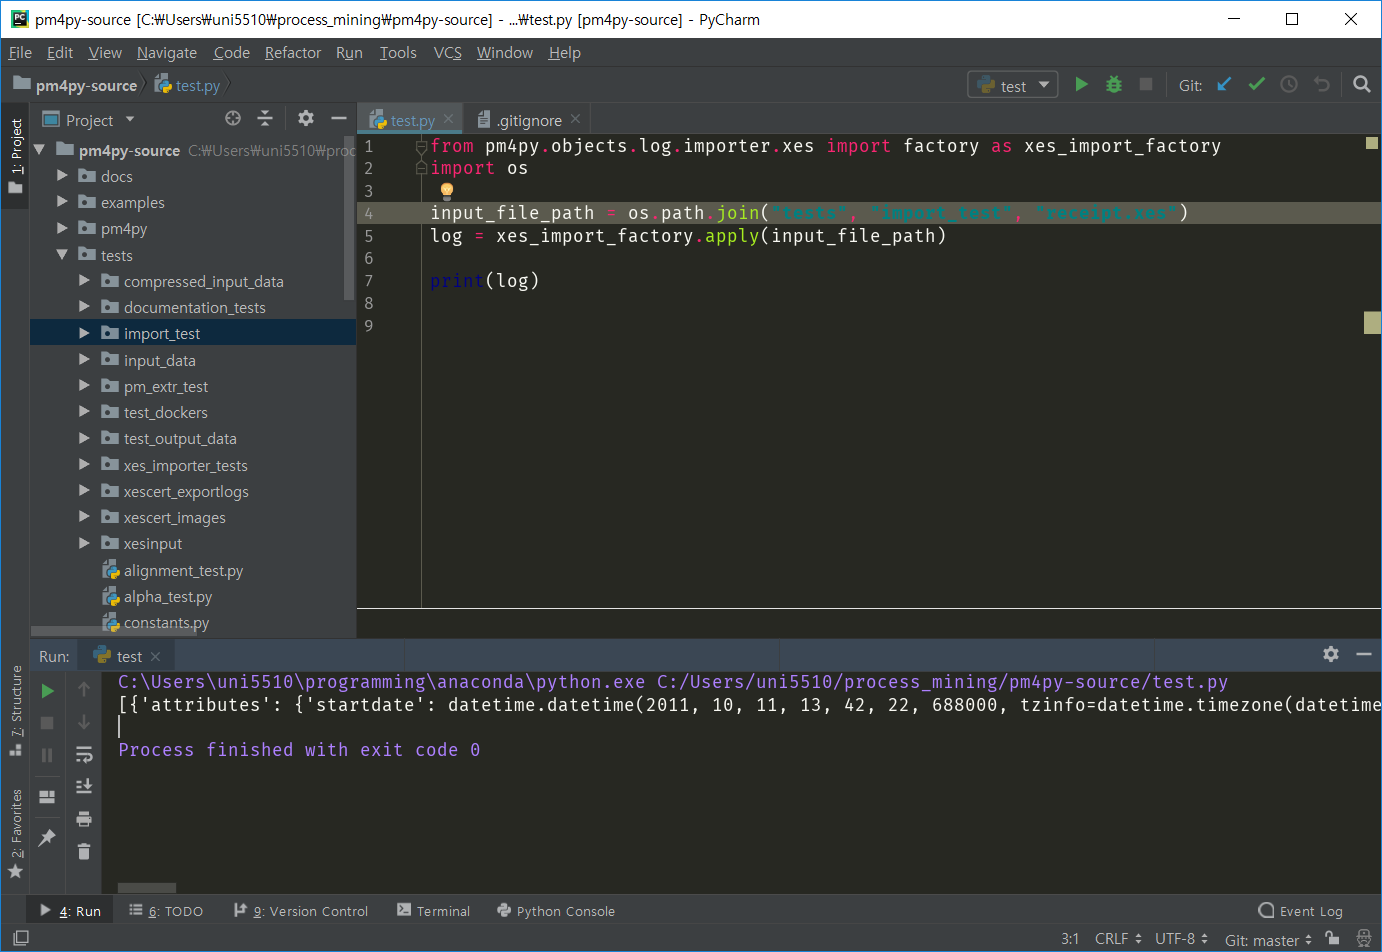The image size is (1382, 952).
Task: Expand the docs folder
Action: (x=62, y=176)
